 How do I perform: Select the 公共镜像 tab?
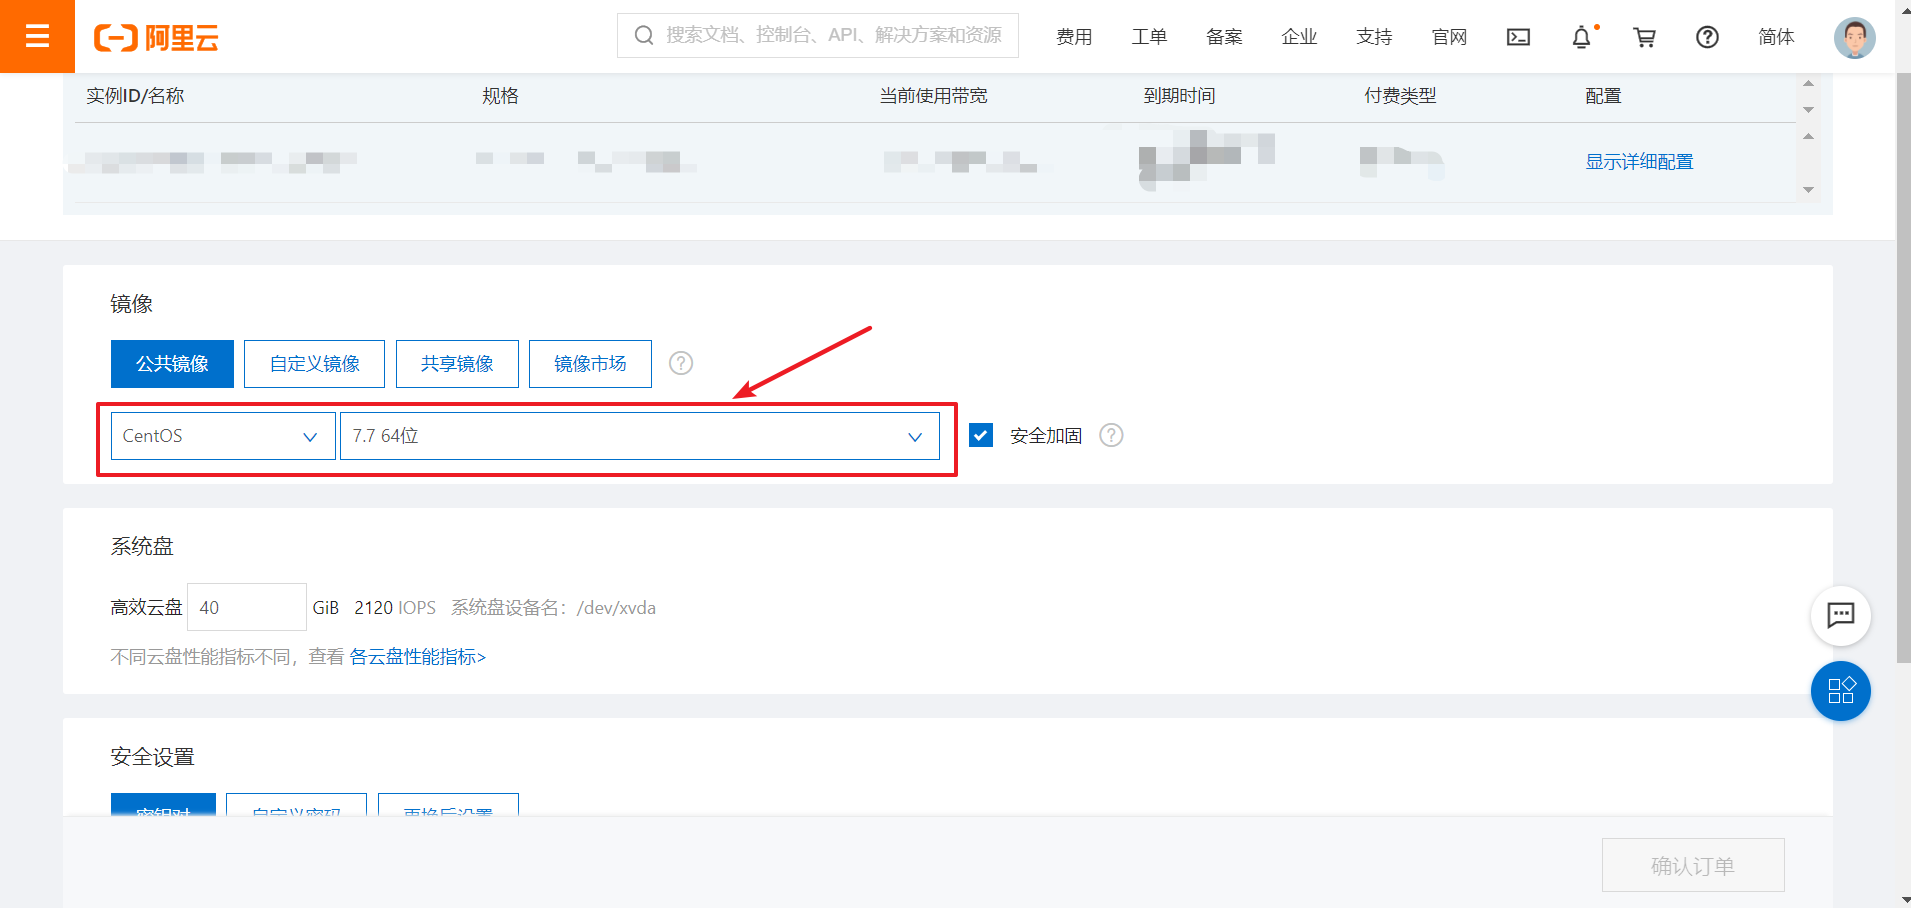(x=172, y=364)
